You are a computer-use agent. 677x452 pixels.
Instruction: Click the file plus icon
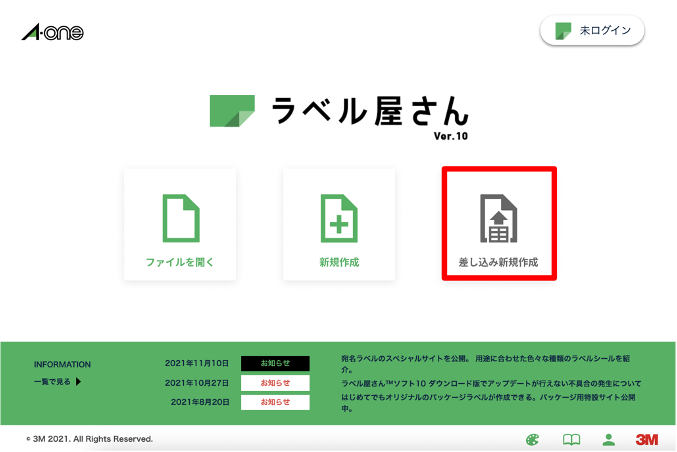pyautogui.click(x=339, y=218)
